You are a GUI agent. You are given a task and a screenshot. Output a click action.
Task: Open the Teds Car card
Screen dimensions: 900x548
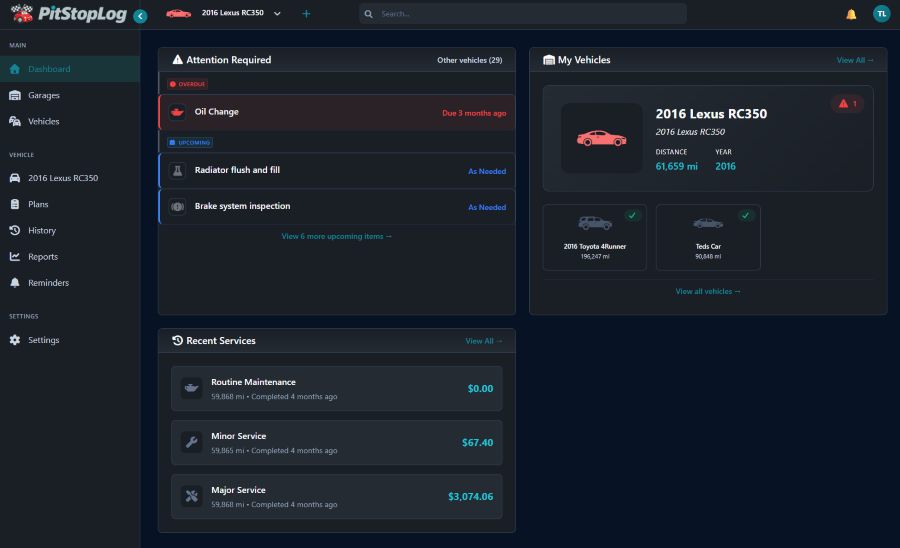click(x=708, y=238)
